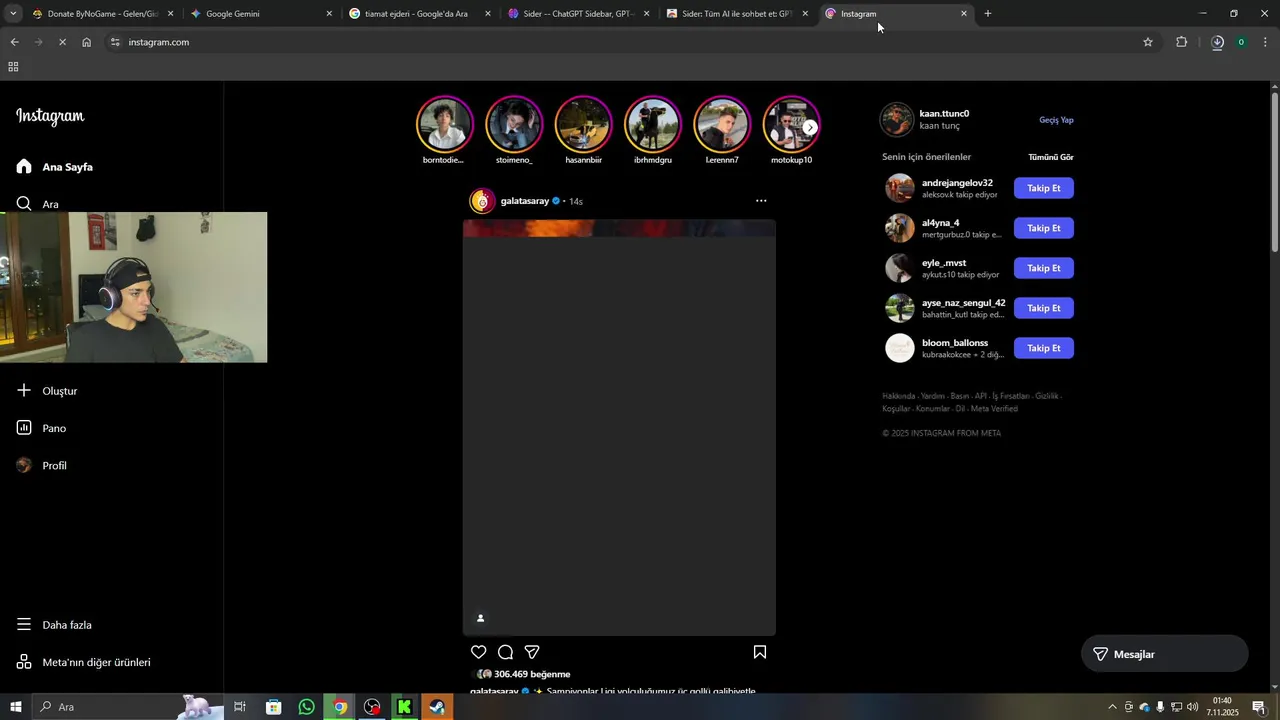Show next stories with the arrow

tap(810, 127)
